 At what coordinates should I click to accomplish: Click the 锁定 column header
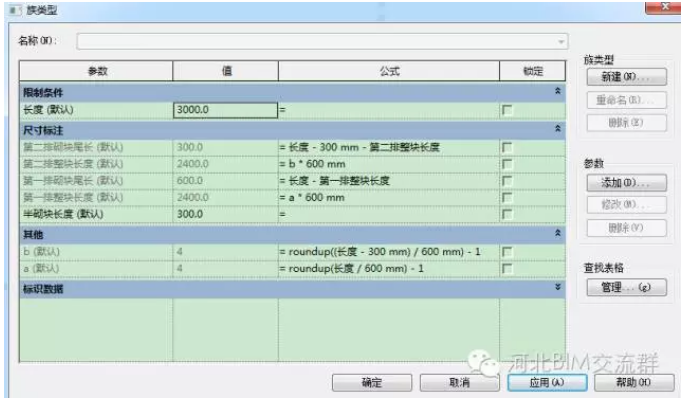pyautogui.click(x=533, y=71)
